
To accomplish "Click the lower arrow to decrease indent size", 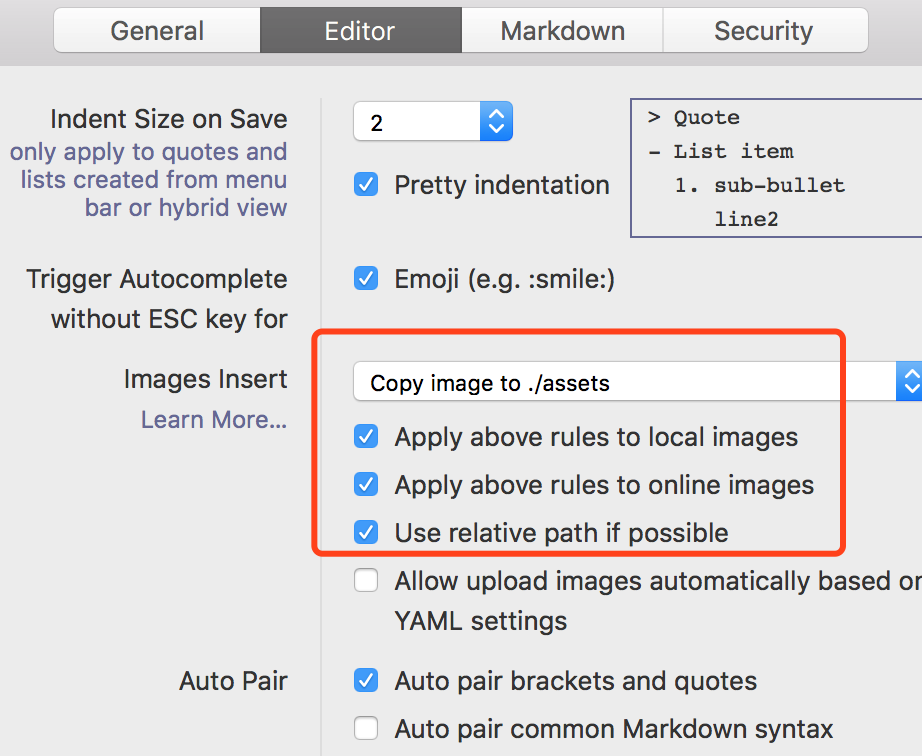I will pos(495,129).
